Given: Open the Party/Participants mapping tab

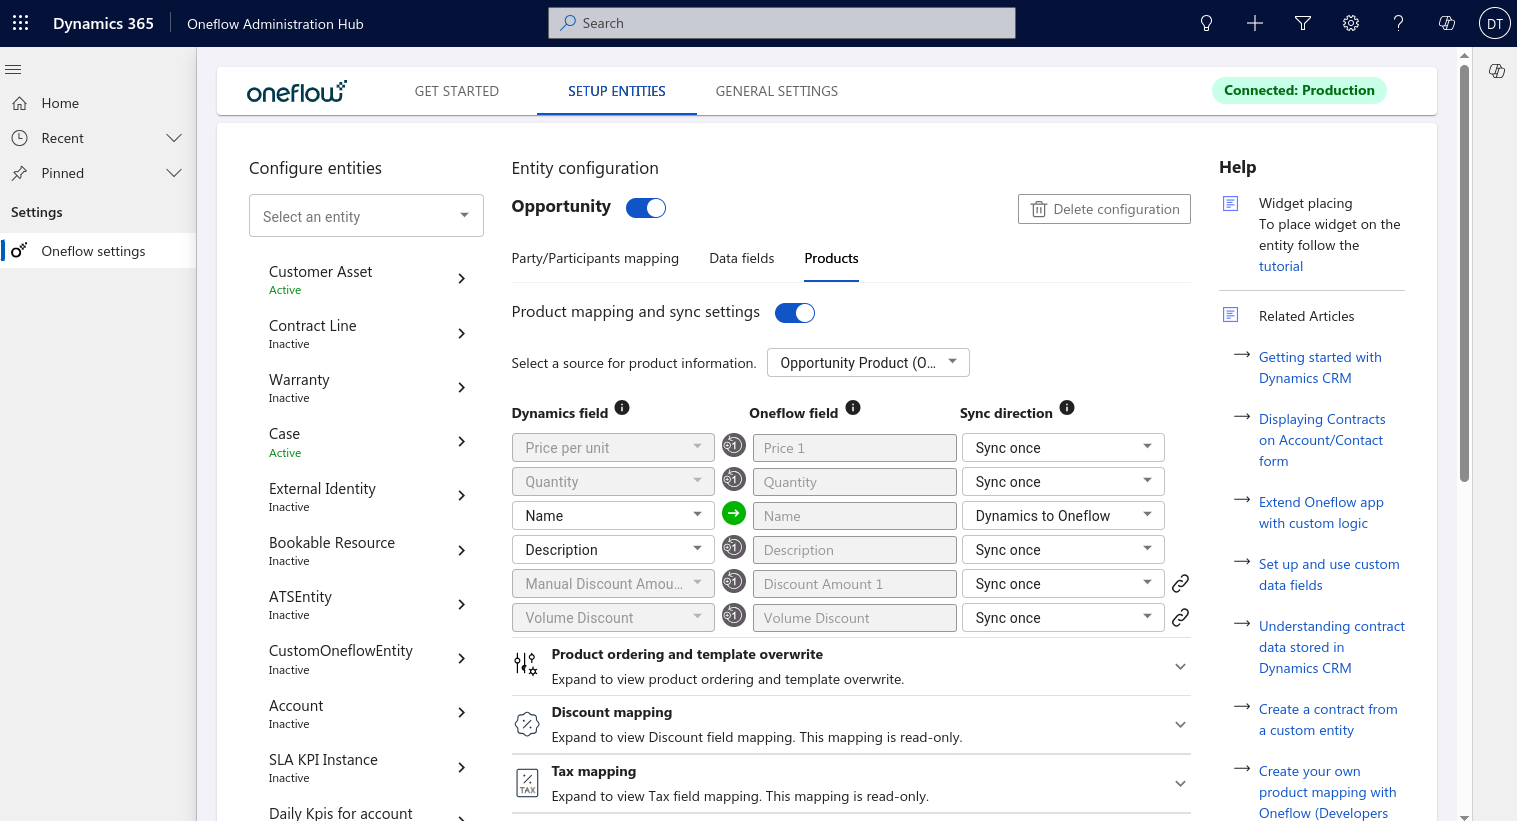Looking at the screenshot, I should [595, 258].
